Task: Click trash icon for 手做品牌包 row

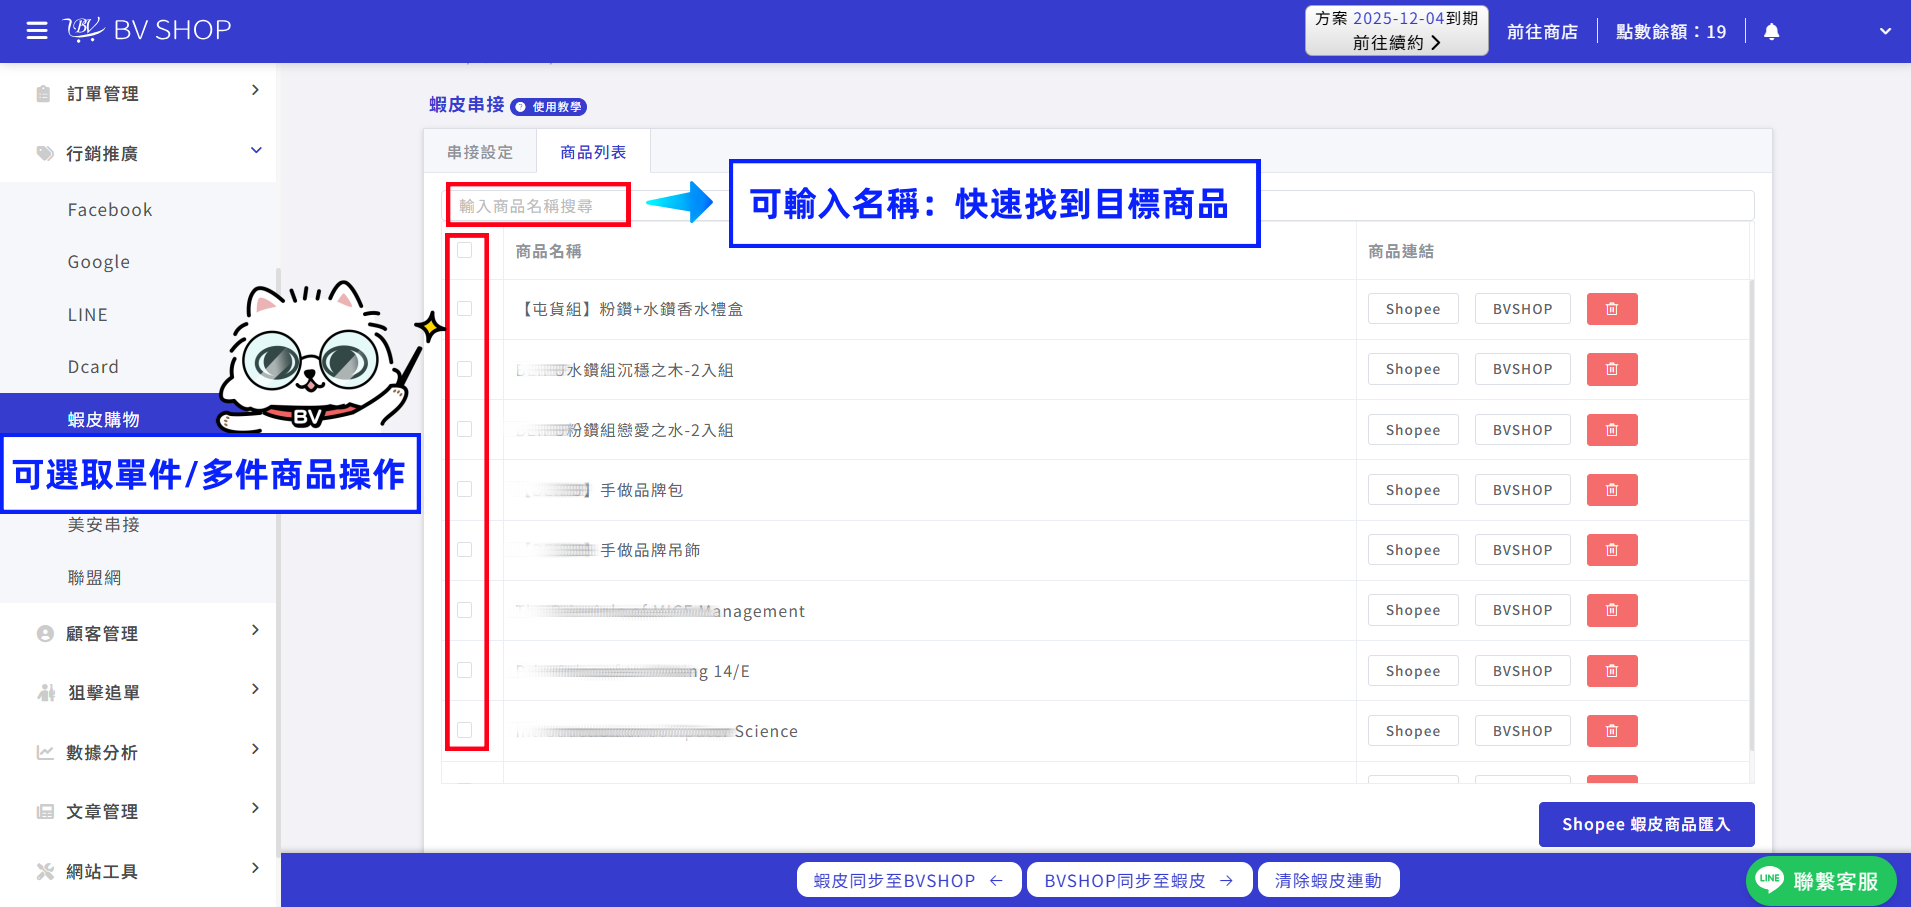Action: pos(1612,490)
